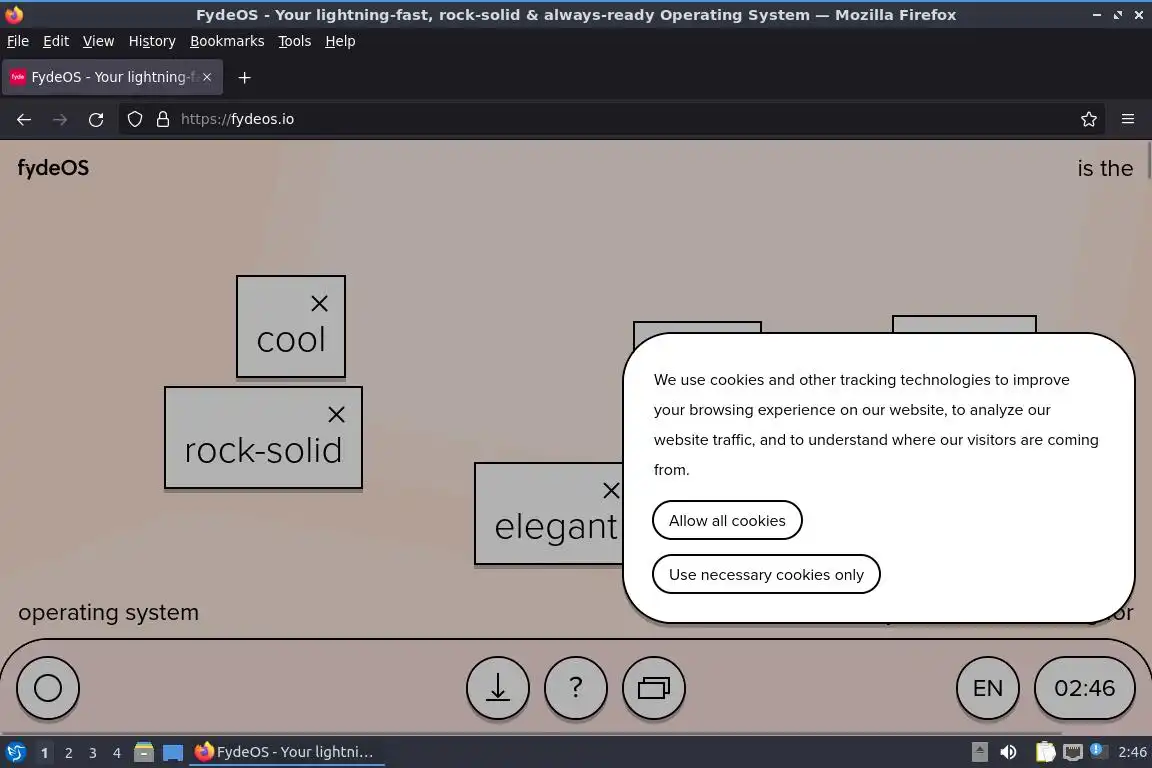Viewport: 1152px width, 768px height.
Task: Open the Edit menu
Action: pos(56,41)
